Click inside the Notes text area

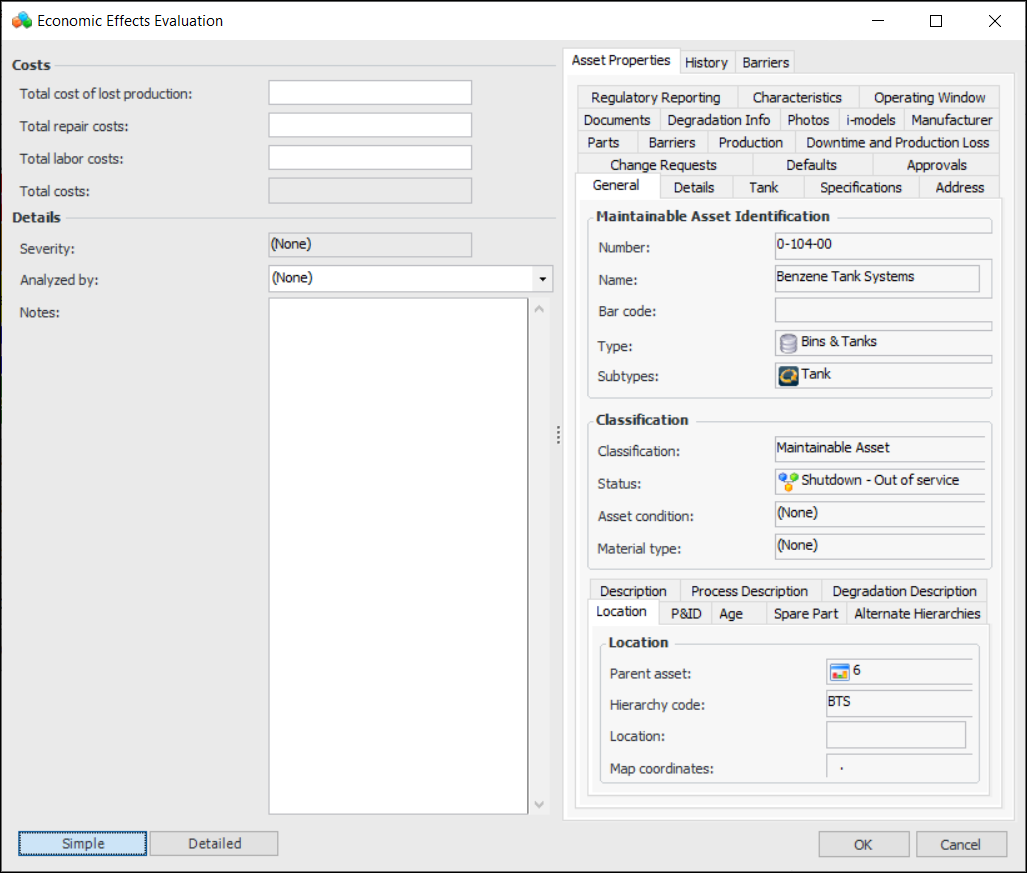click(x=398, y=555)
